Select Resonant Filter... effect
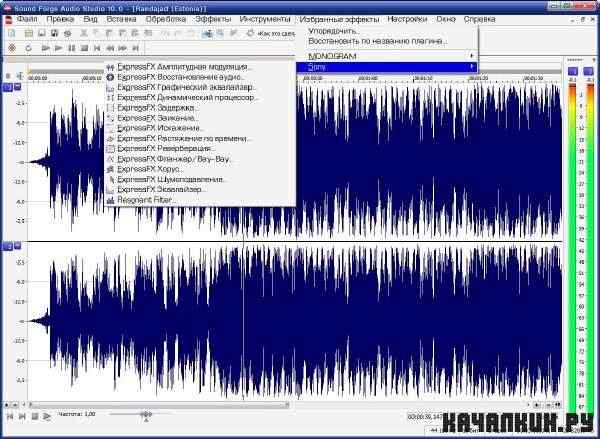The height and width of the screenshot is (439, 600). point(200,200)
